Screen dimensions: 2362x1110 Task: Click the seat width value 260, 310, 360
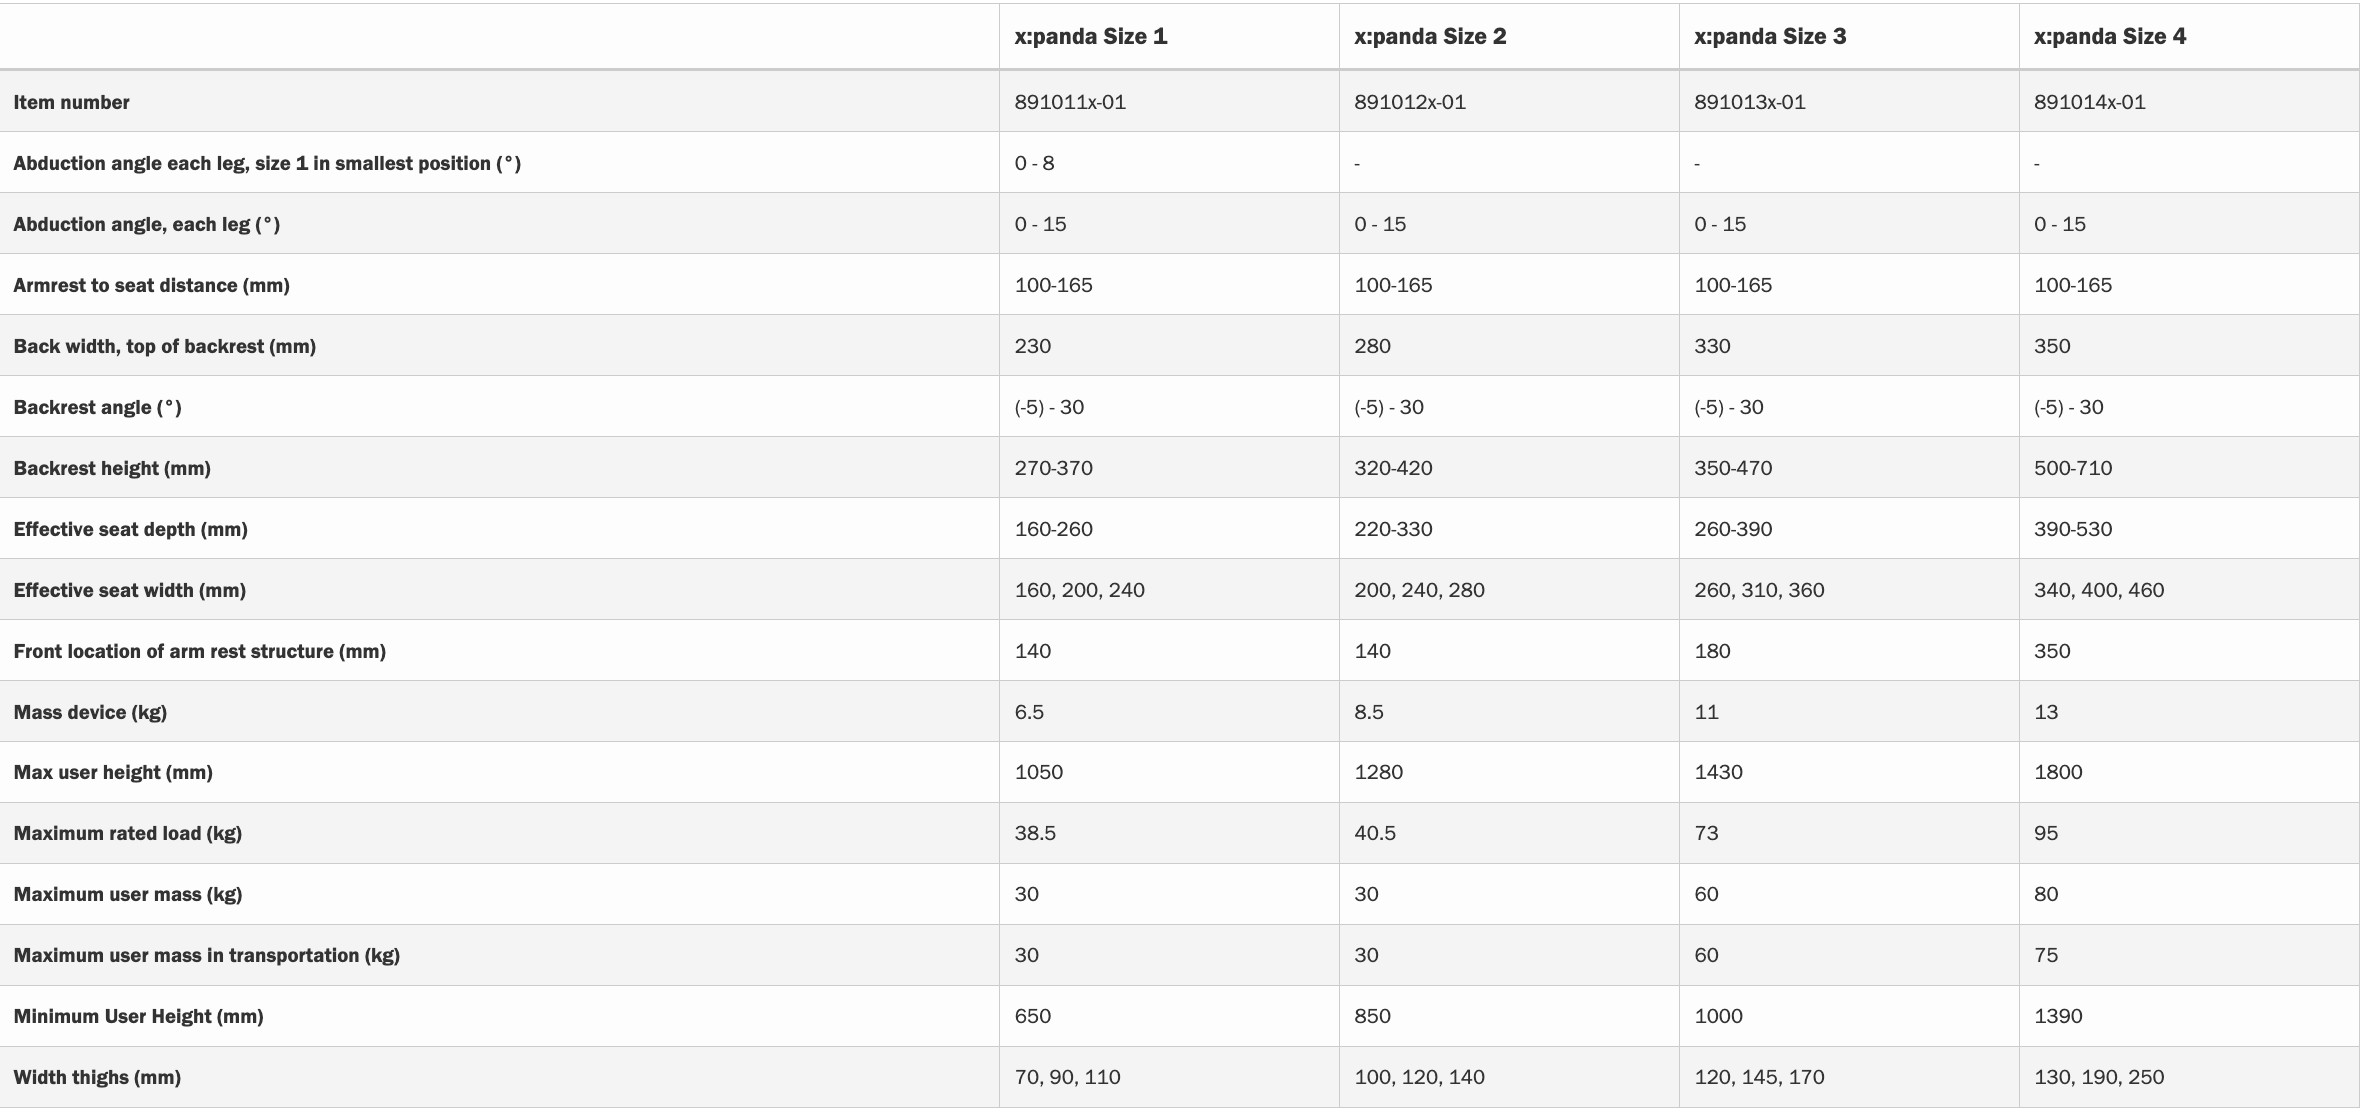(x=1759, y=590)
